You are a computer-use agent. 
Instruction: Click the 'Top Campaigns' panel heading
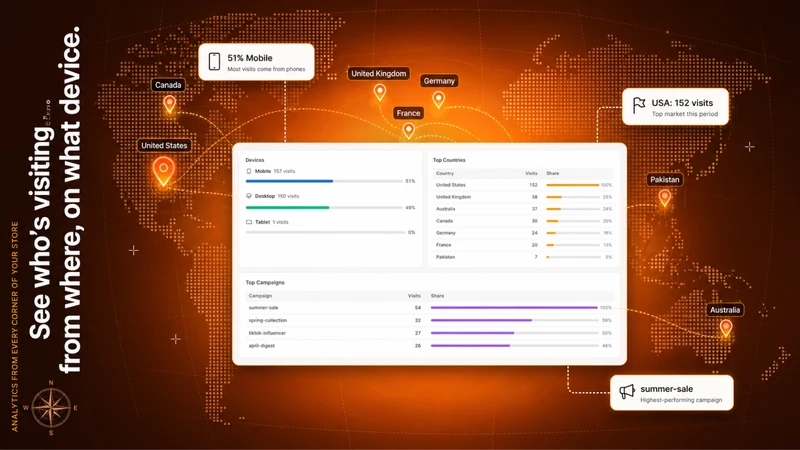coord(265,283)
